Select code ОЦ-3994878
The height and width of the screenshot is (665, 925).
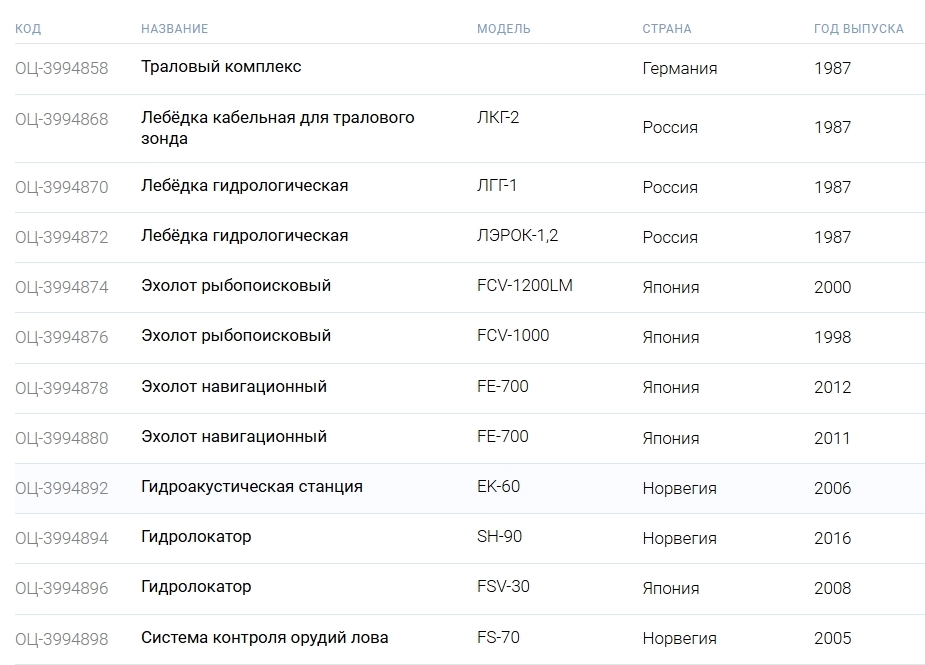click(61, 388)
